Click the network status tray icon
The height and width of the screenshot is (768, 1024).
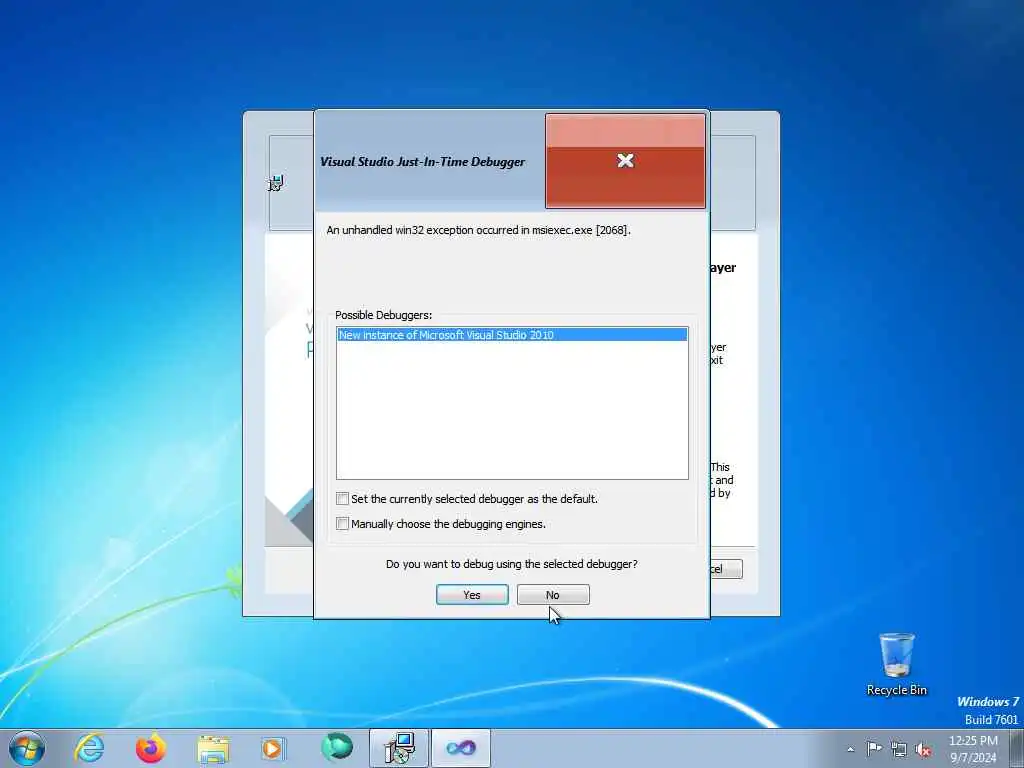tap(899, 749)
